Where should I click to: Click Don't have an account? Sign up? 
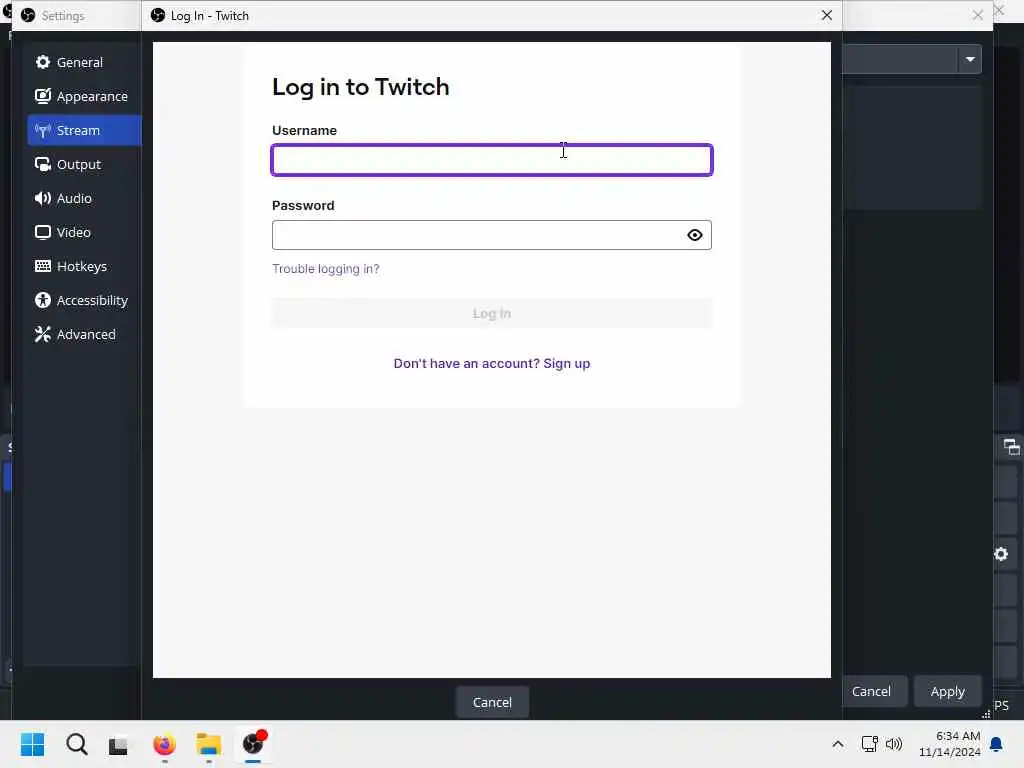(x=491, y=363)
